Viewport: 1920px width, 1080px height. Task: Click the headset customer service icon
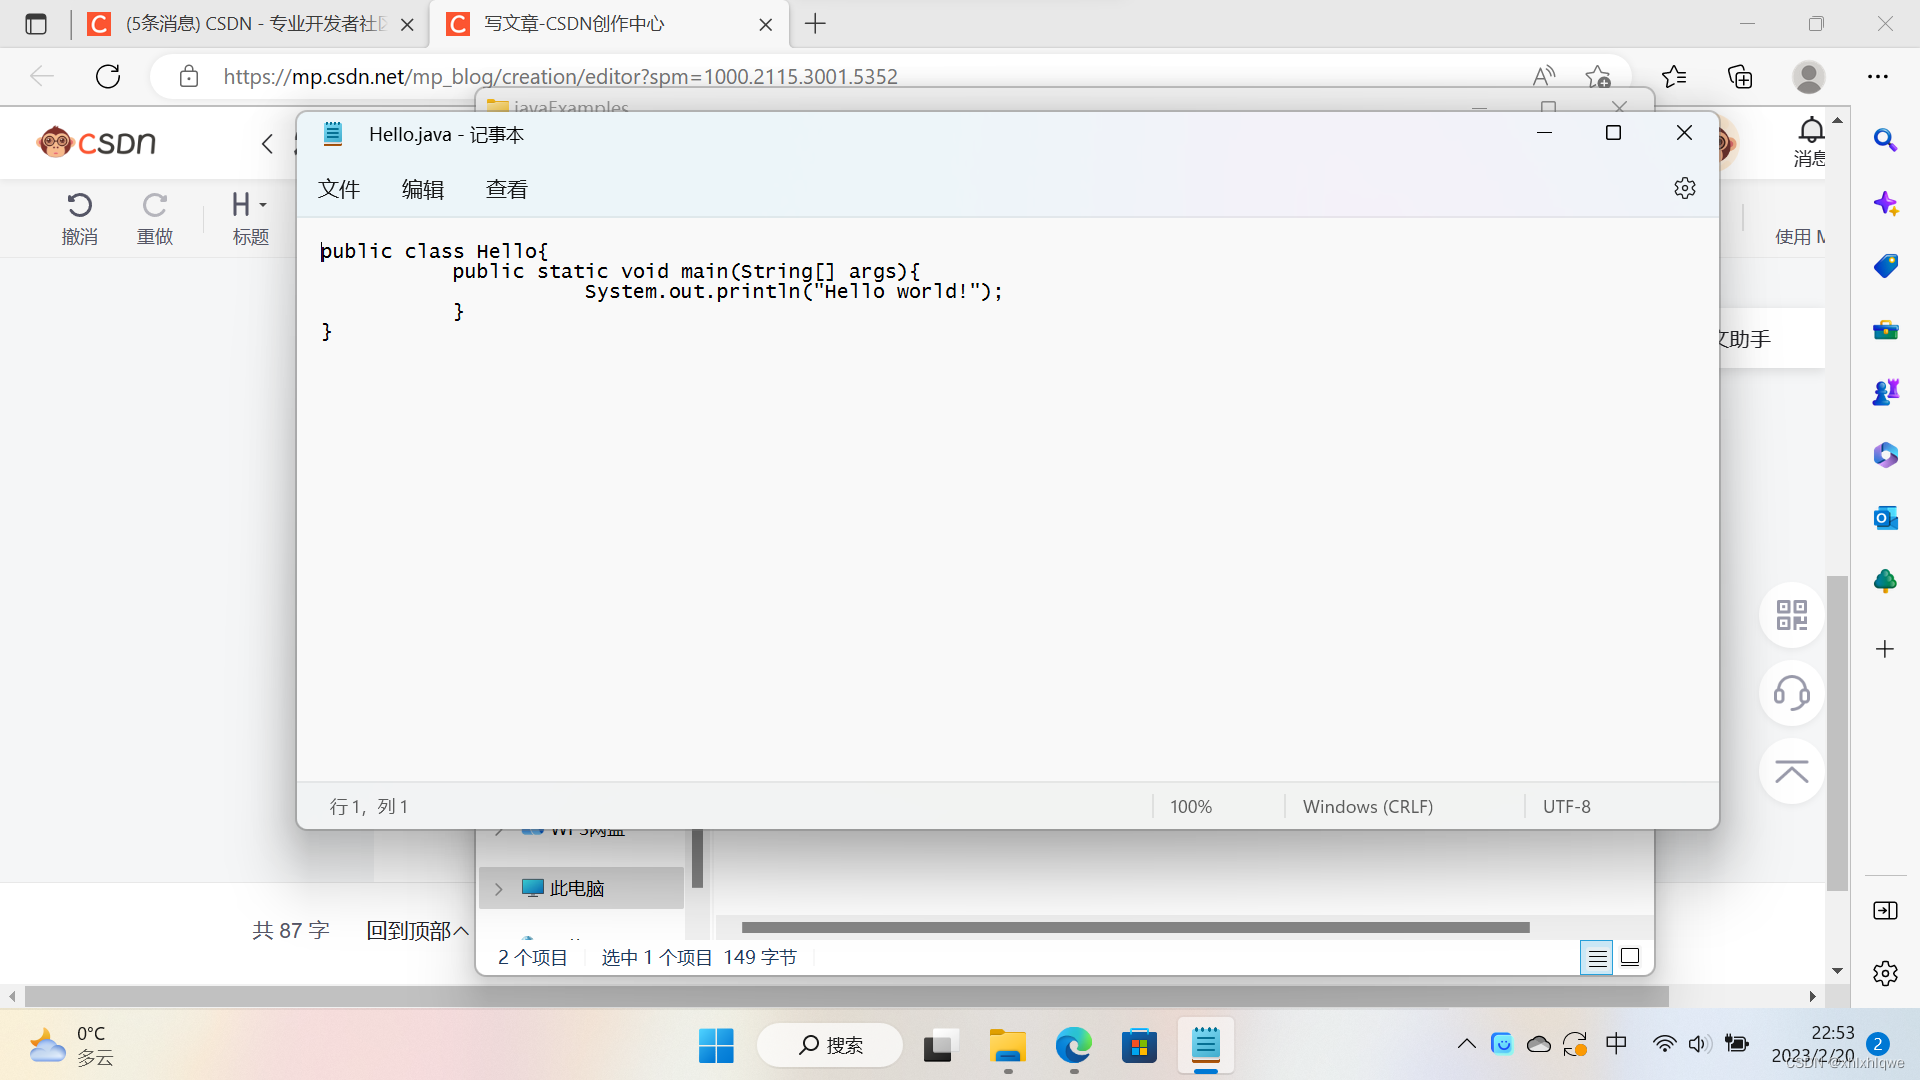(x=1791, y=693)
